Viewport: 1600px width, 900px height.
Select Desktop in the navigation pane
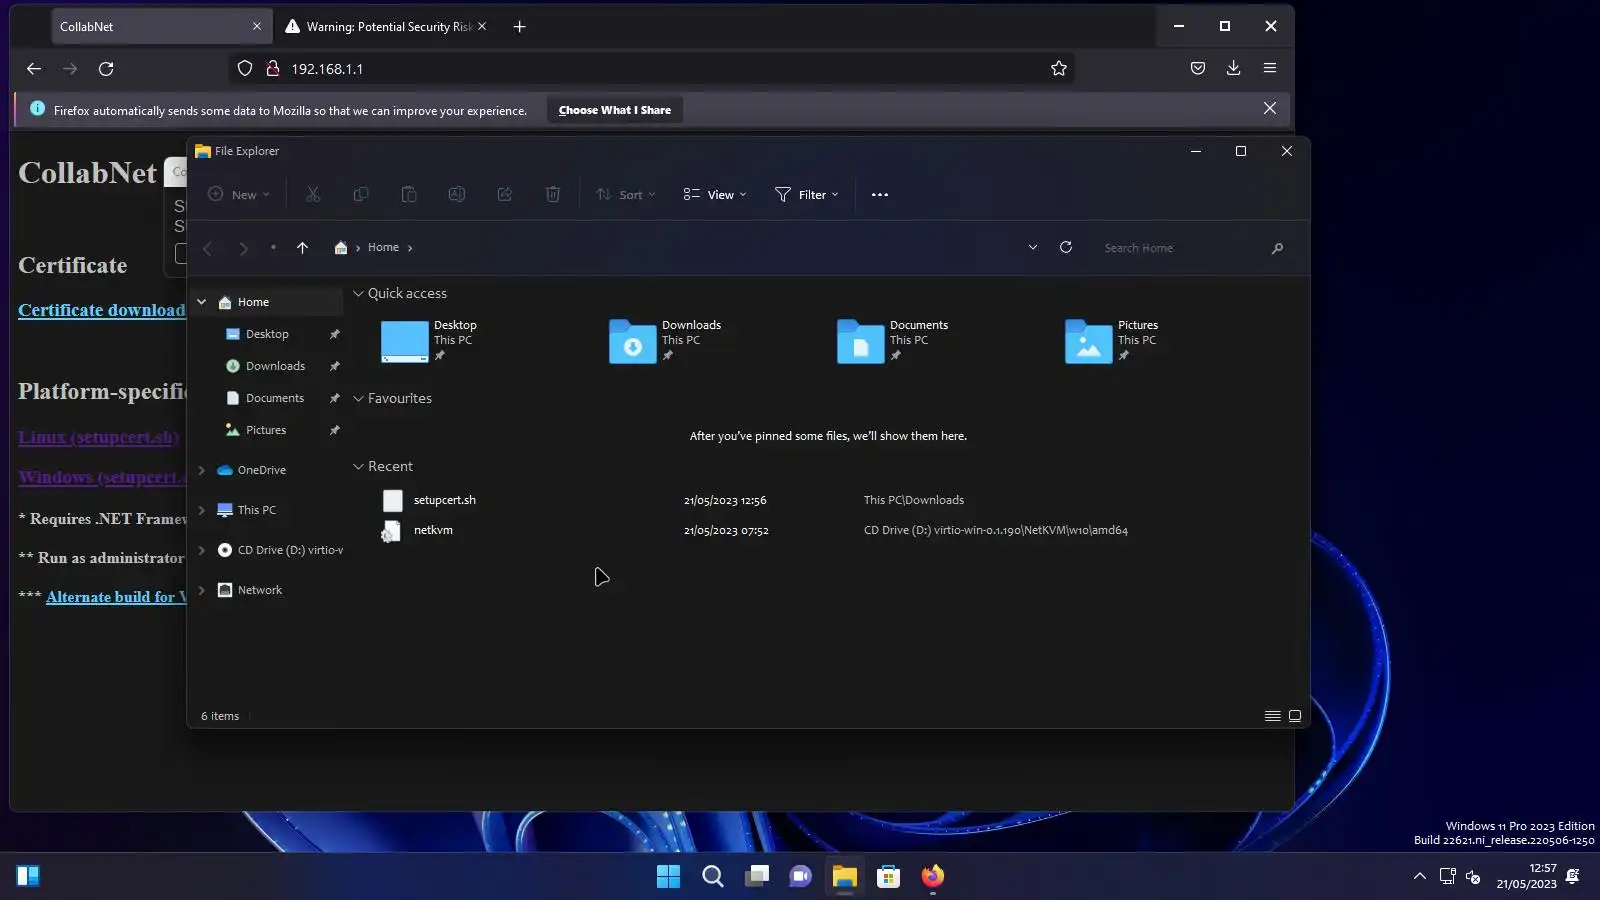tap(267, 334)
